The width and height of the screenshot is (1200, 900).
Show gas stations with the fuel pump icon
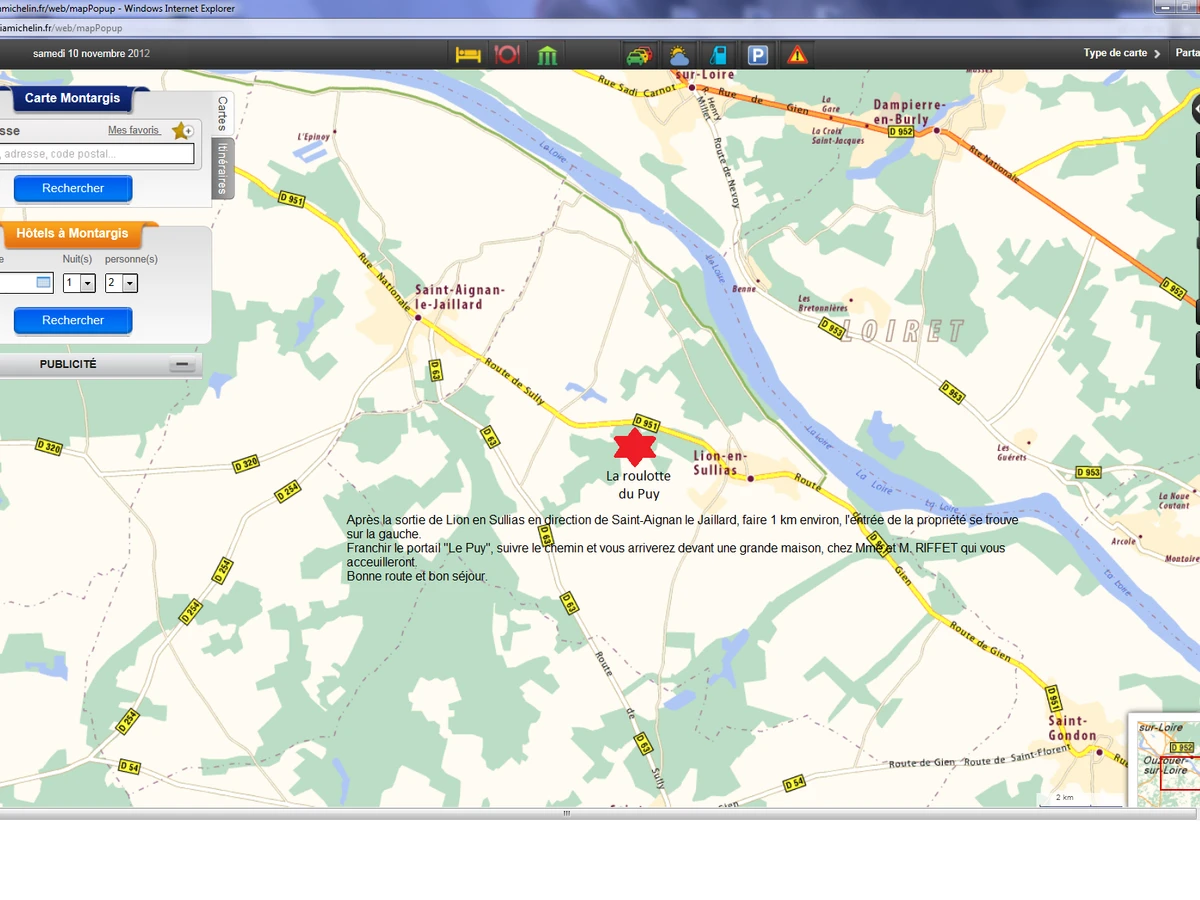coord(718,54)
